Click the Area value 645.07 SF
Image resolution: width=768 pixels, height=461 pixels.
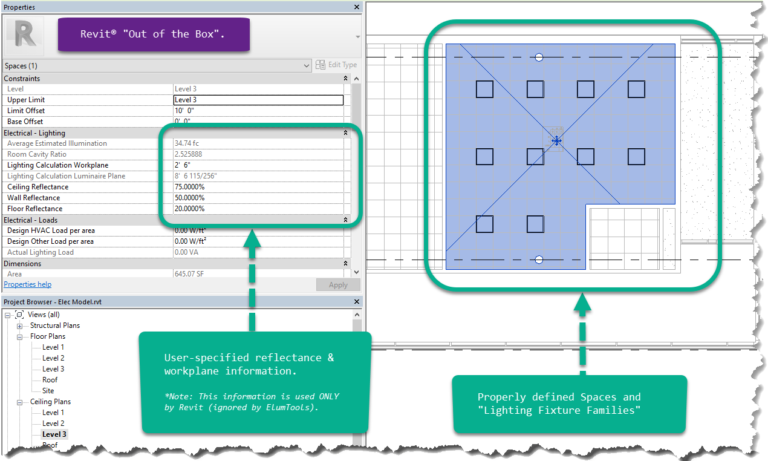pos(189,274)
